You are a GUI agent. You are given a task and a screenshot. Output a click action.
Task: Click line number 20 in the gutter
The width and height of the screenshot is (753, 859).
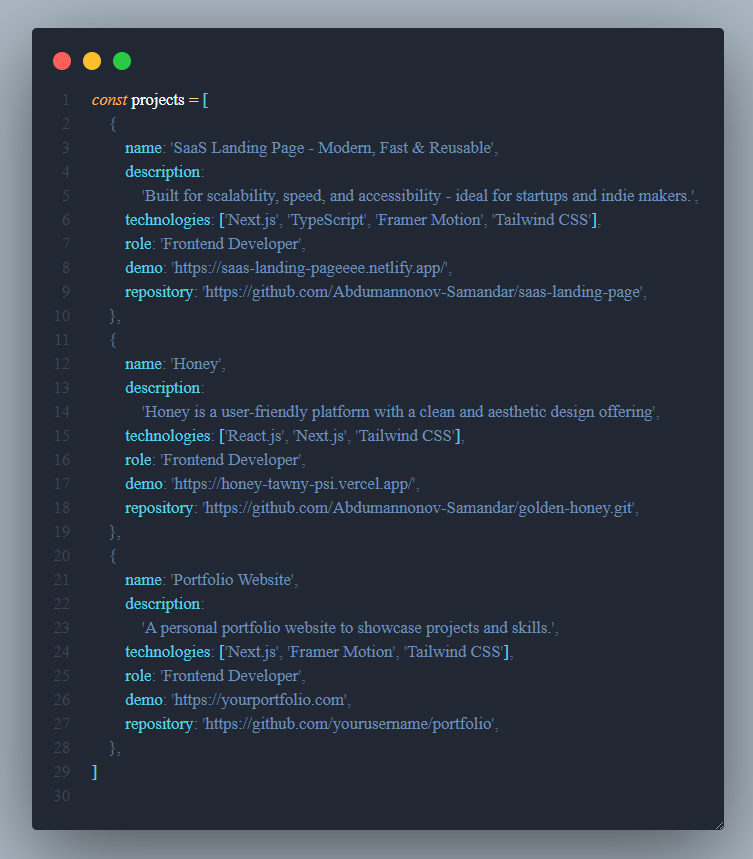(x=62, y=556)
